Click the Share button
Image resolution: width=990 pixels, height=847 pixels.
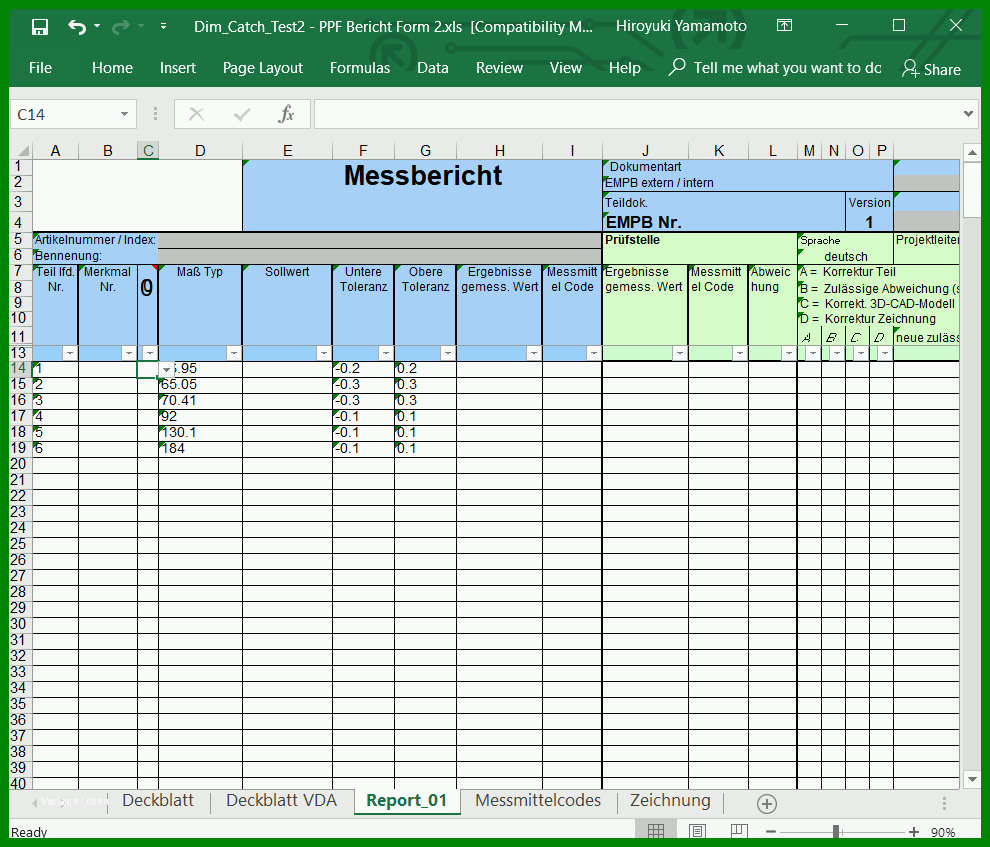click(x=931, y=69)
